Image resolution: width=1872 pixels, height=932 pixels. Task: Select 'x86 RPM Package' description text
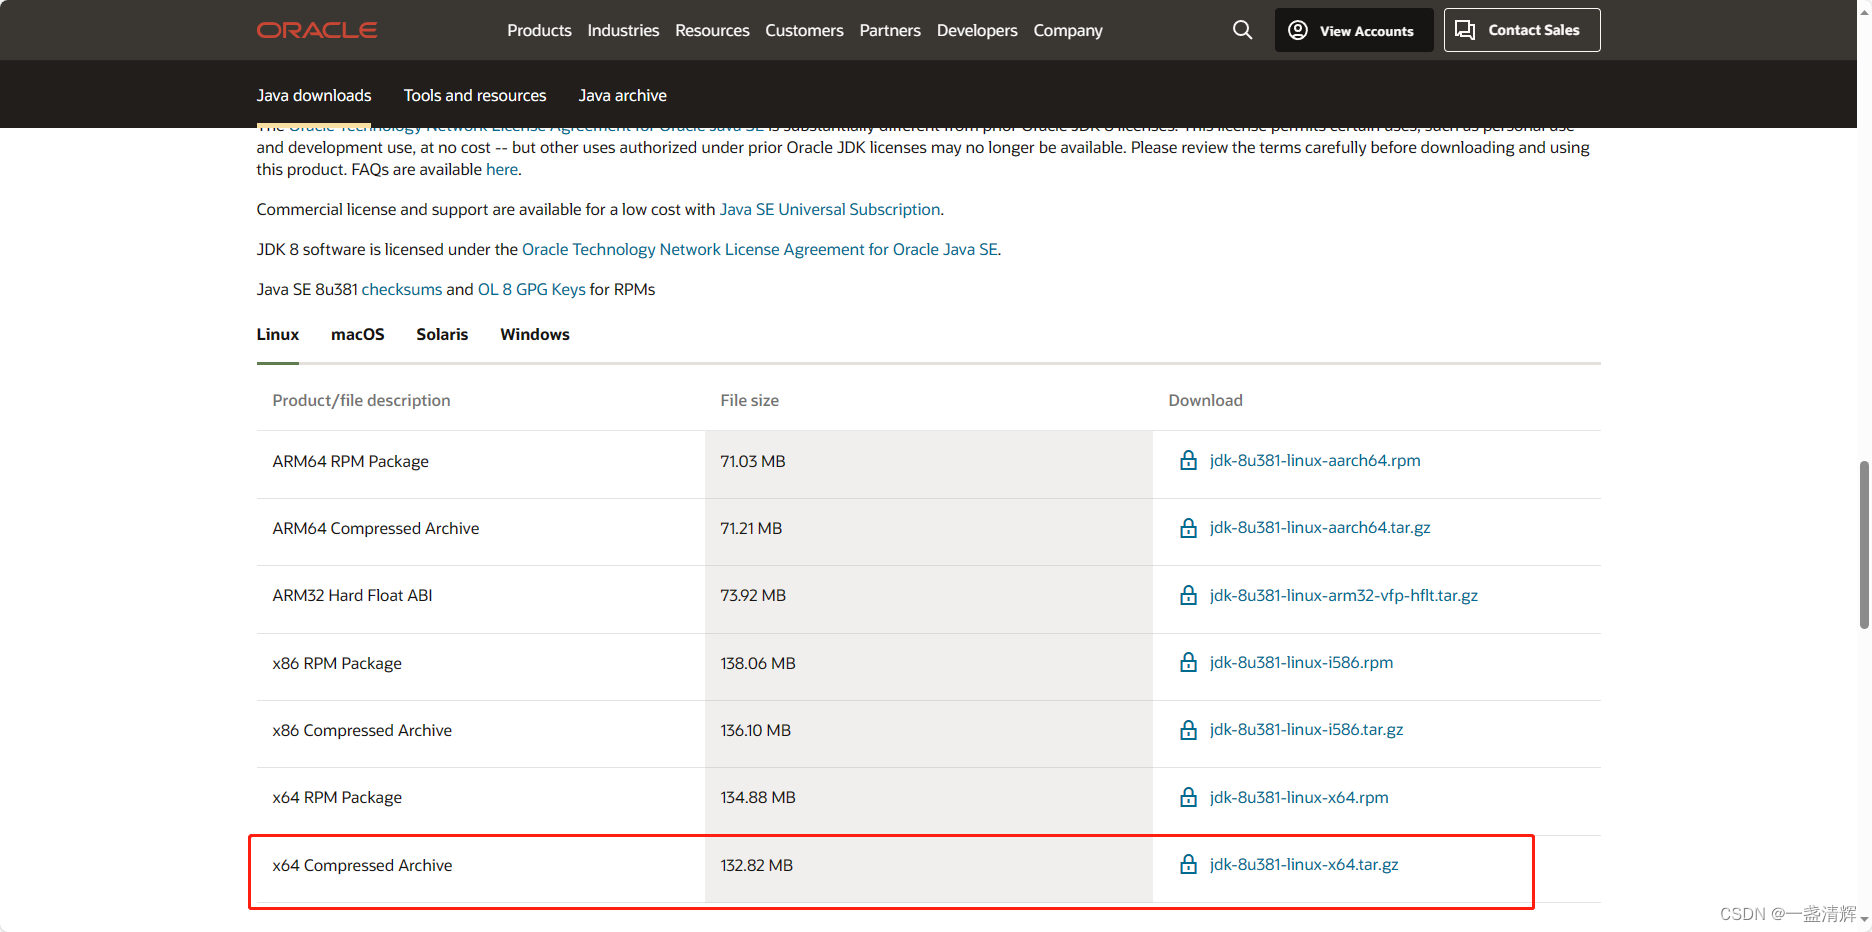(x=337, y=663)
